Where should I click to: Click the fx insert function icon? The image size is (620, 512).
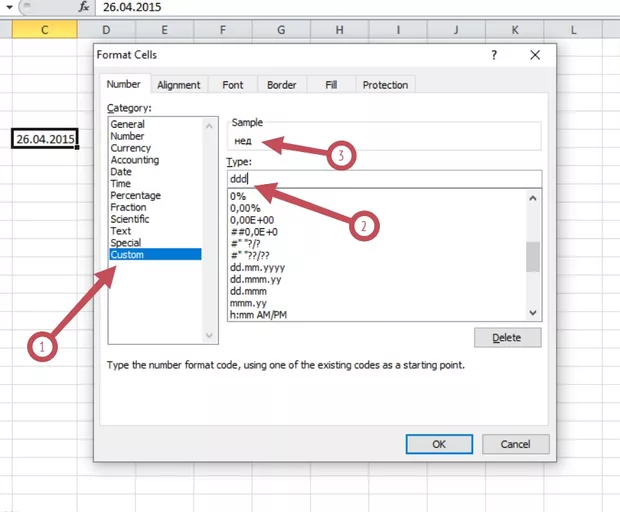point(83,7)
